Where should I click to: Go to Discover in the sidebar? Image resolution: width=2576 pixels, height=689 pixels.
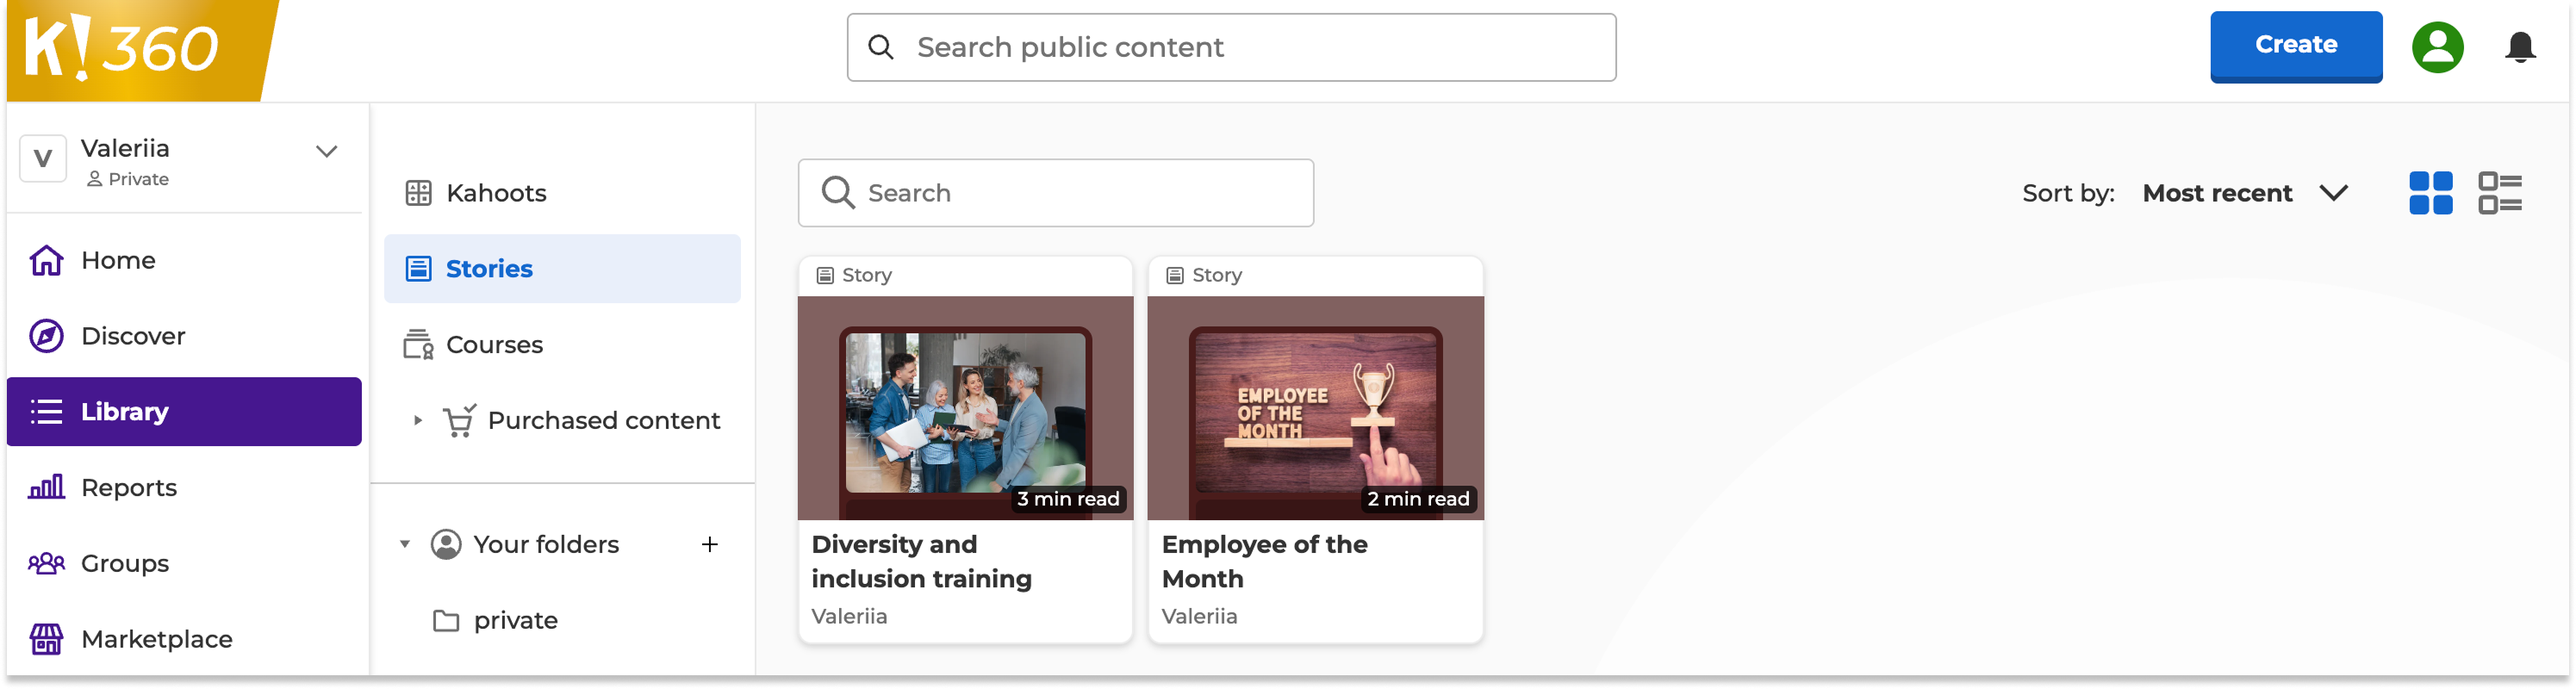(x=132, y=336)
